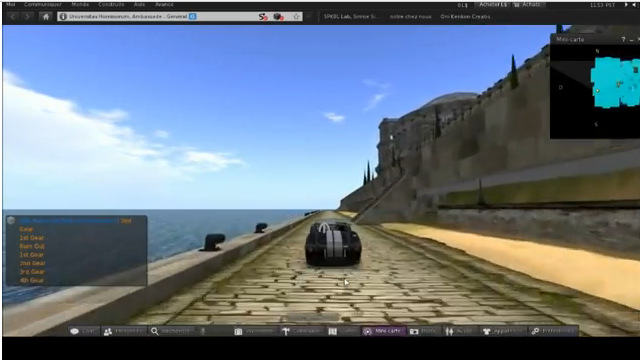Click the blue maturity badge in location bar
Viewport: 640px width, 360px height.
click(x=193, y=16)
